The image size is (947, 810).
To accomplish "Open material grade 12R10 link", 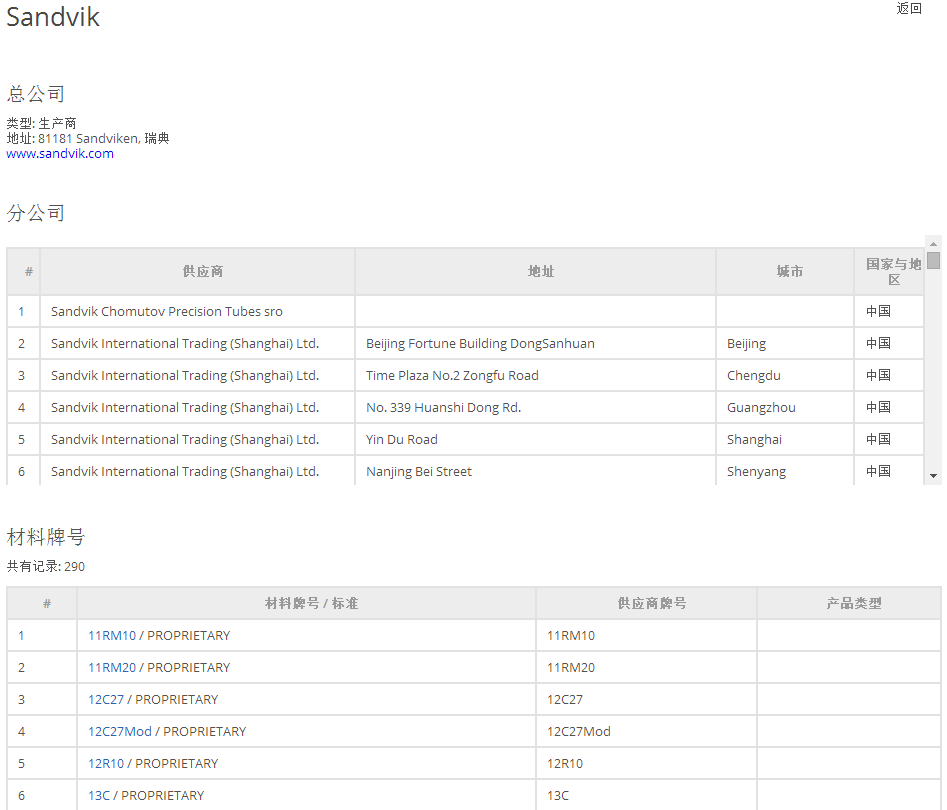I will pos(106,763).
